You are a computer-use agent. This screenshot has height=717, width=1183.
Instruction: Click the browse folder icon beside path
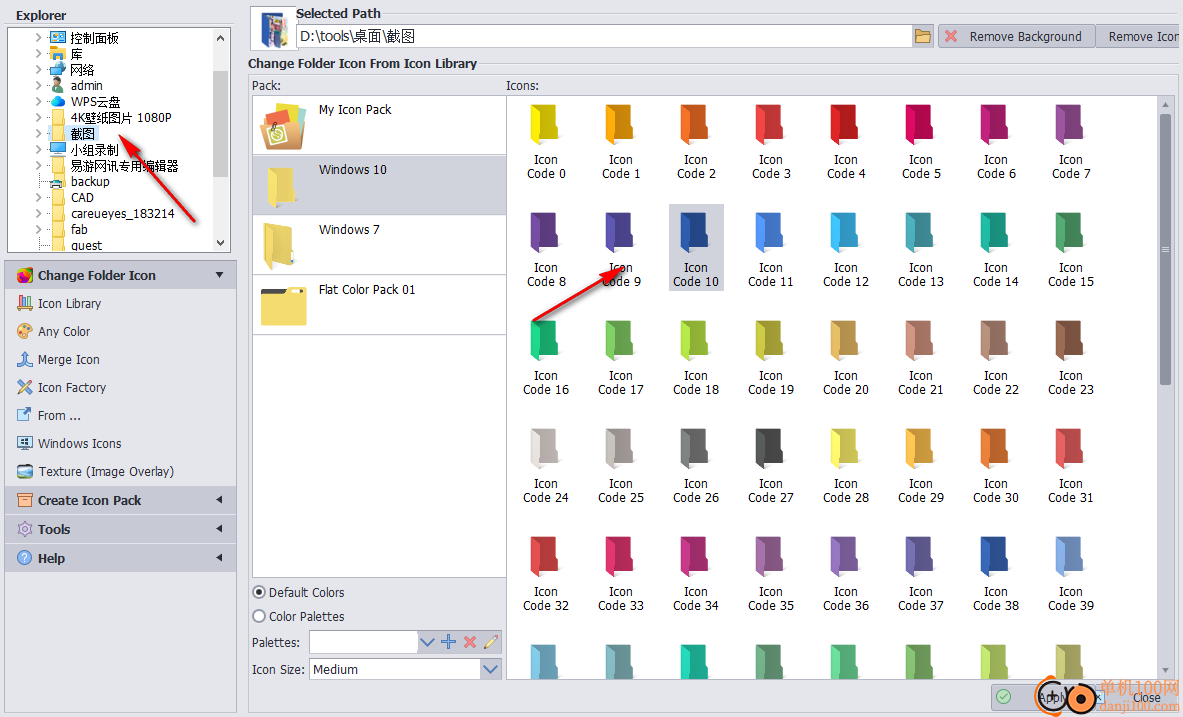click(923, 36)
